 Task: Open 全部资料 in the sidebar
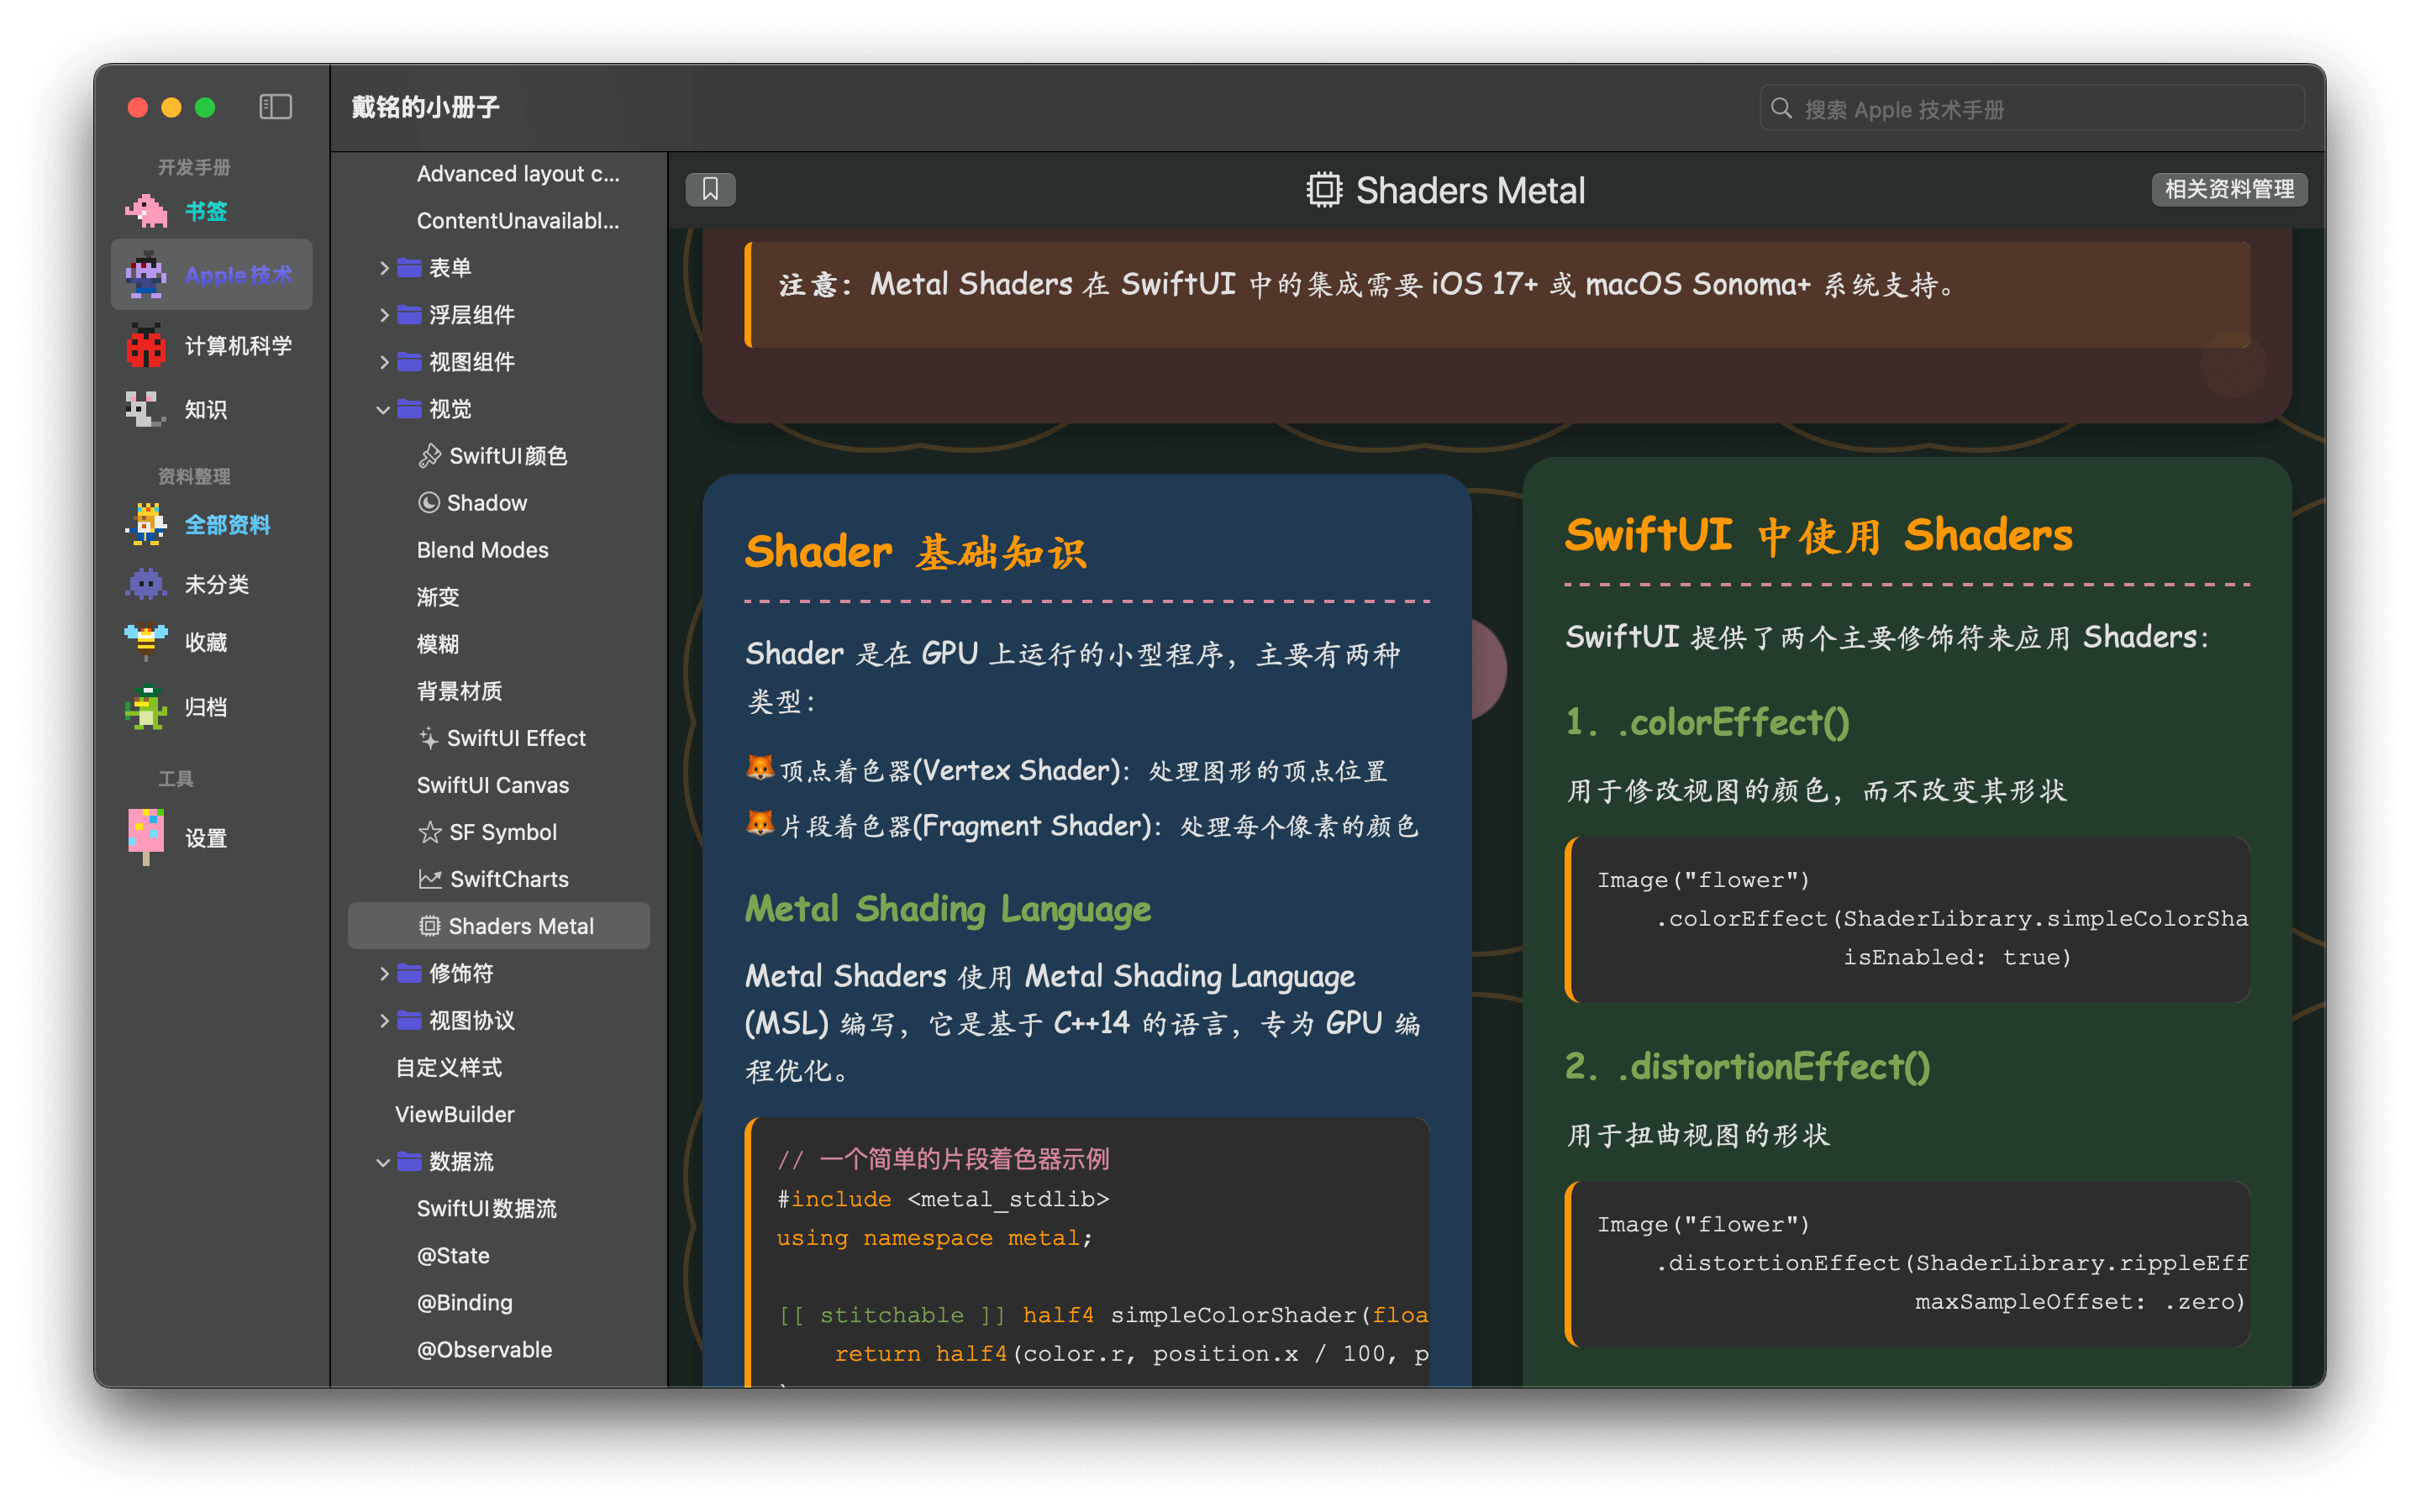211,524
